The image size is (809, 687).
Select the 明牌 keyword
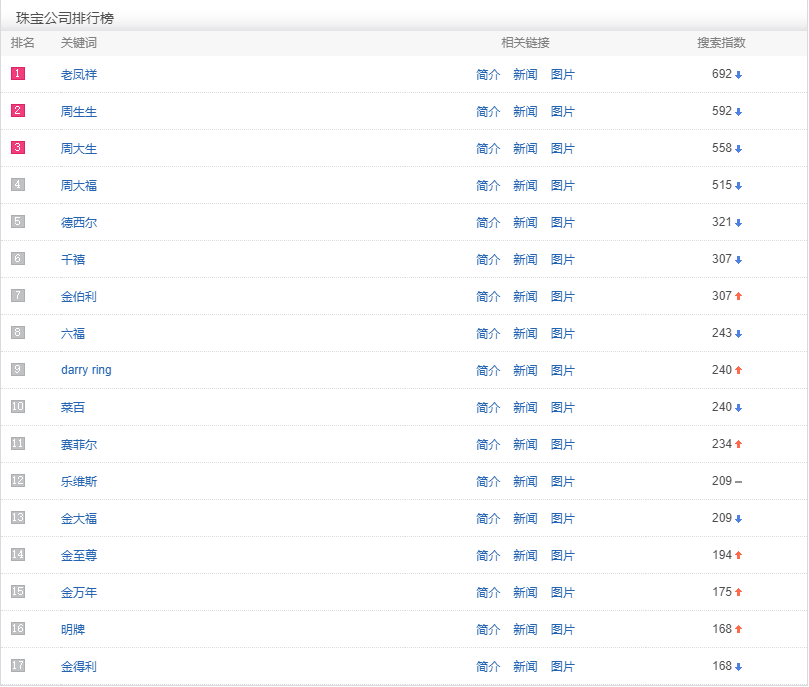click(73, 630)
